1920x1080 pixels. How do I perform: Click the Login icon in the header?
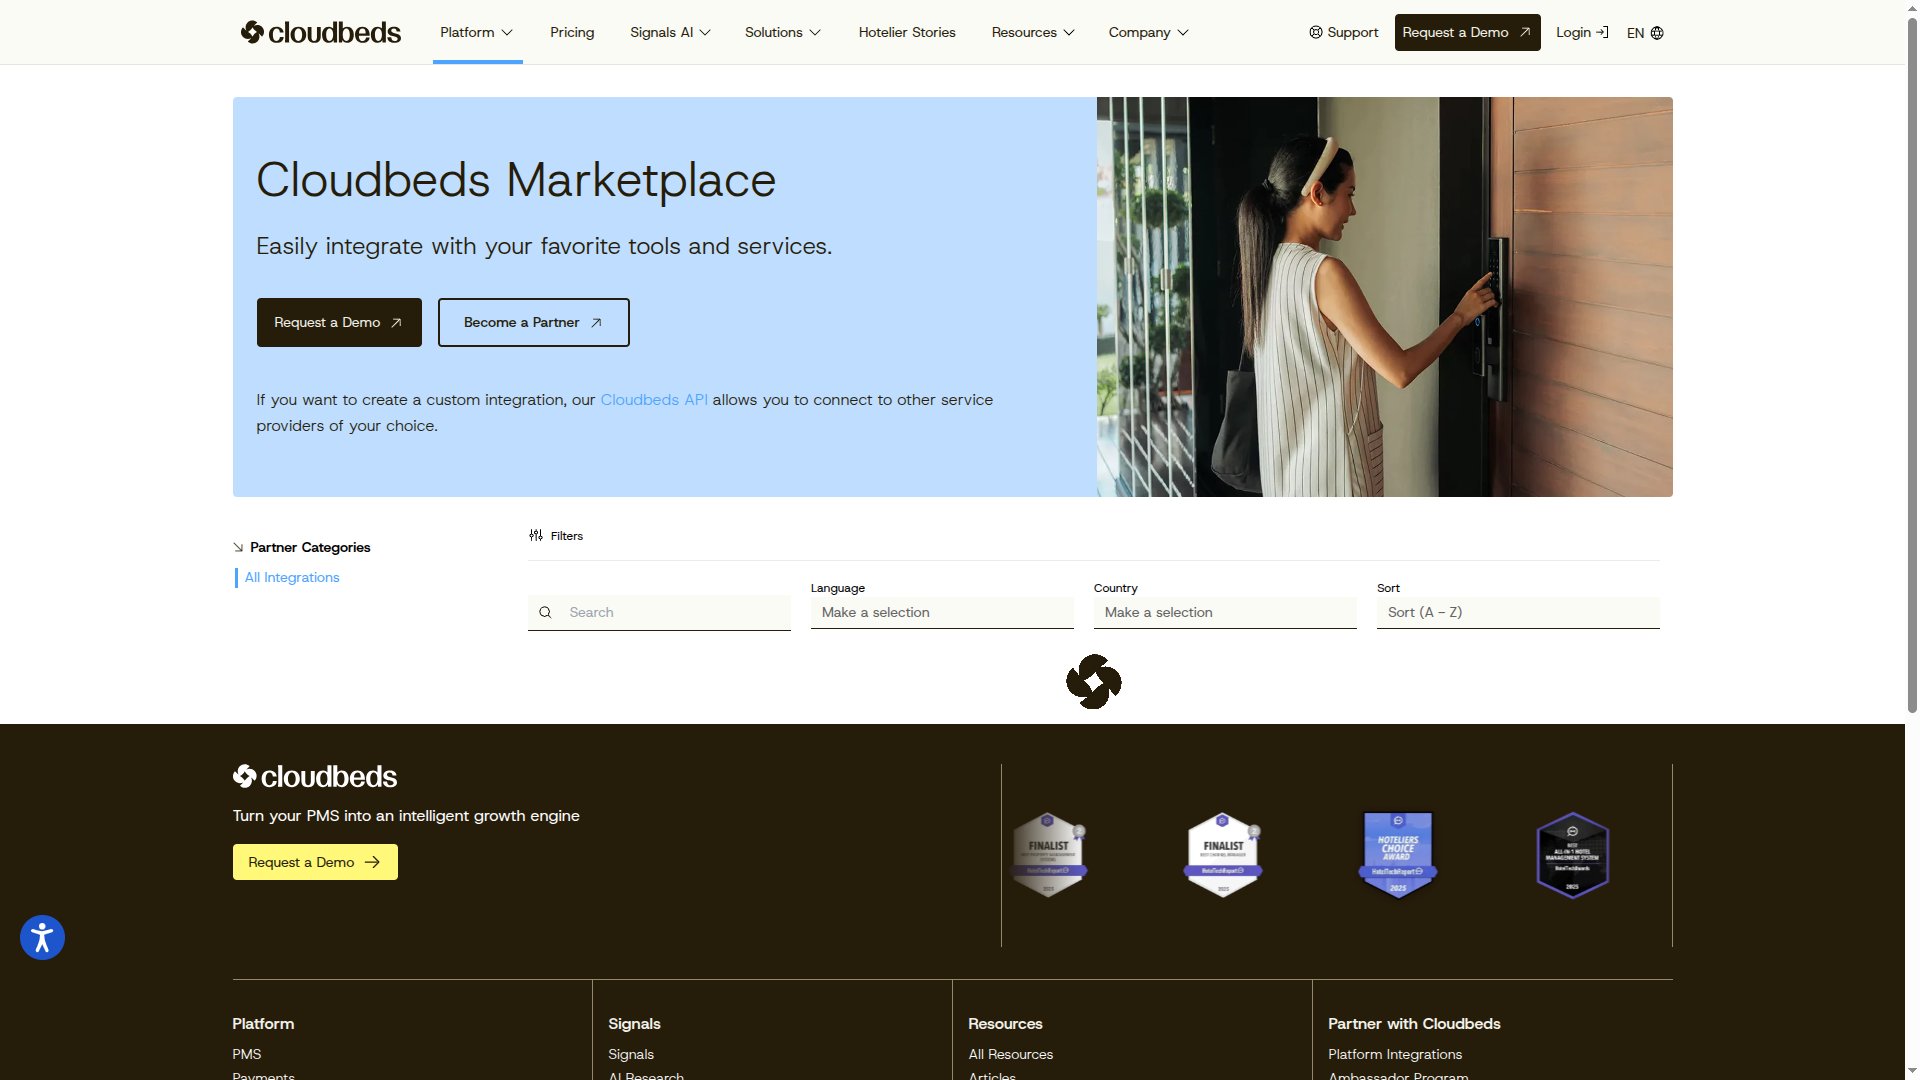click(1602, 32)
